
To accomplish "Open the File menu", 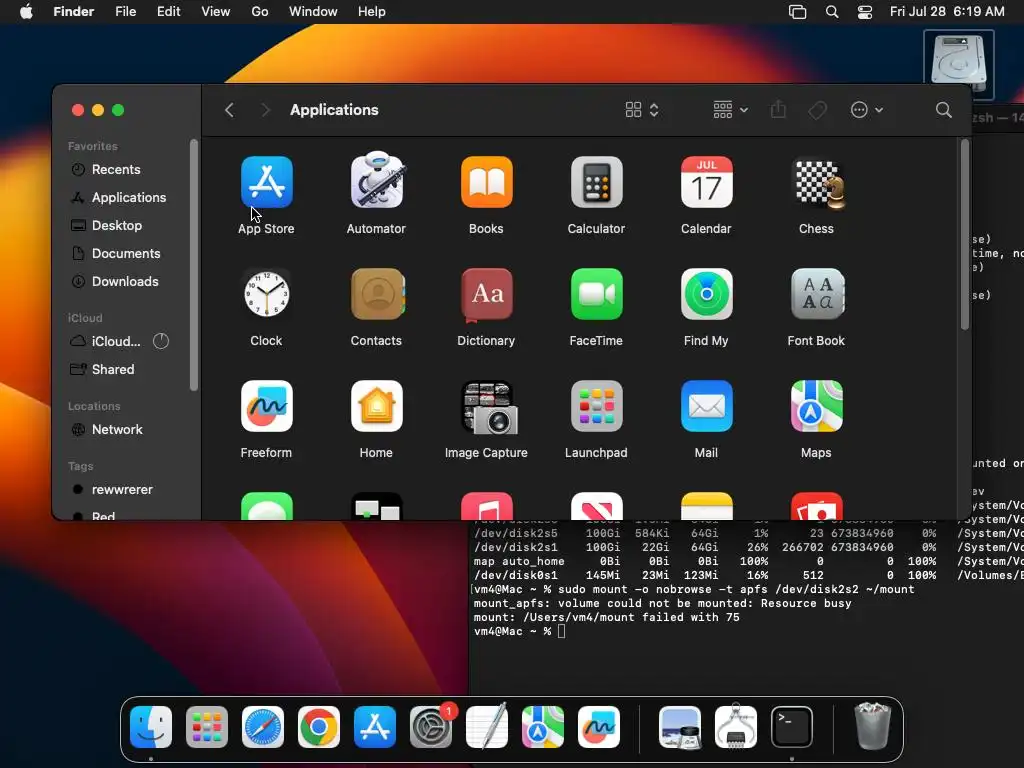I will 125,12.
